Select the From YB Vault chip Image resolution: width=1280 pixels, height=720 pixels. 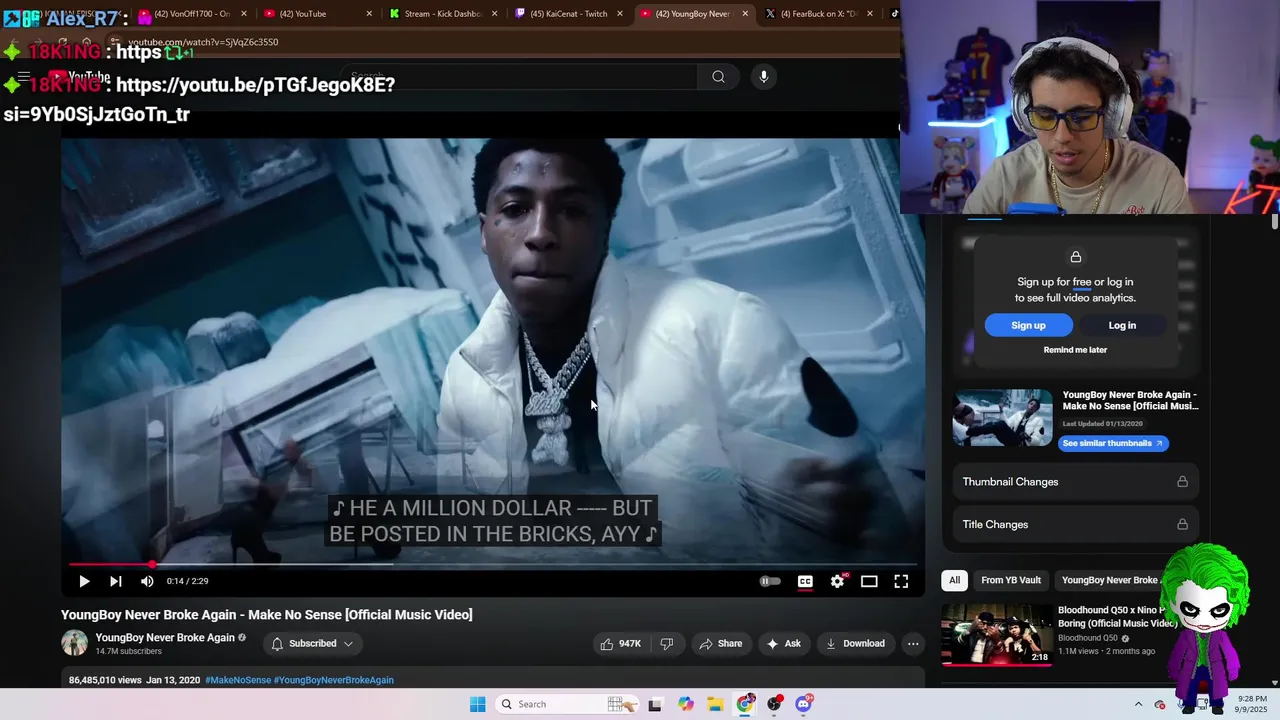(x=1011, y=580)
